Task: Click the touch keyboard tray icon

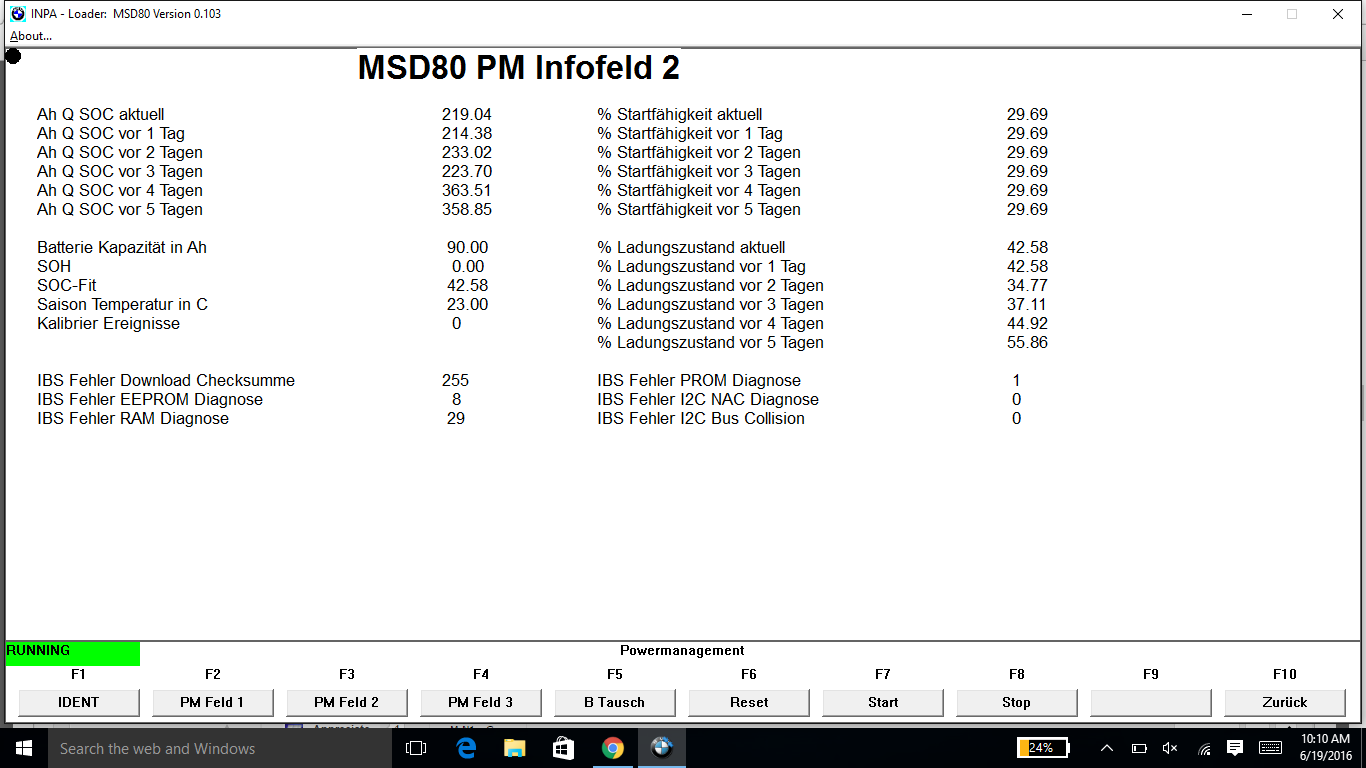Action: pos(1271,748)
